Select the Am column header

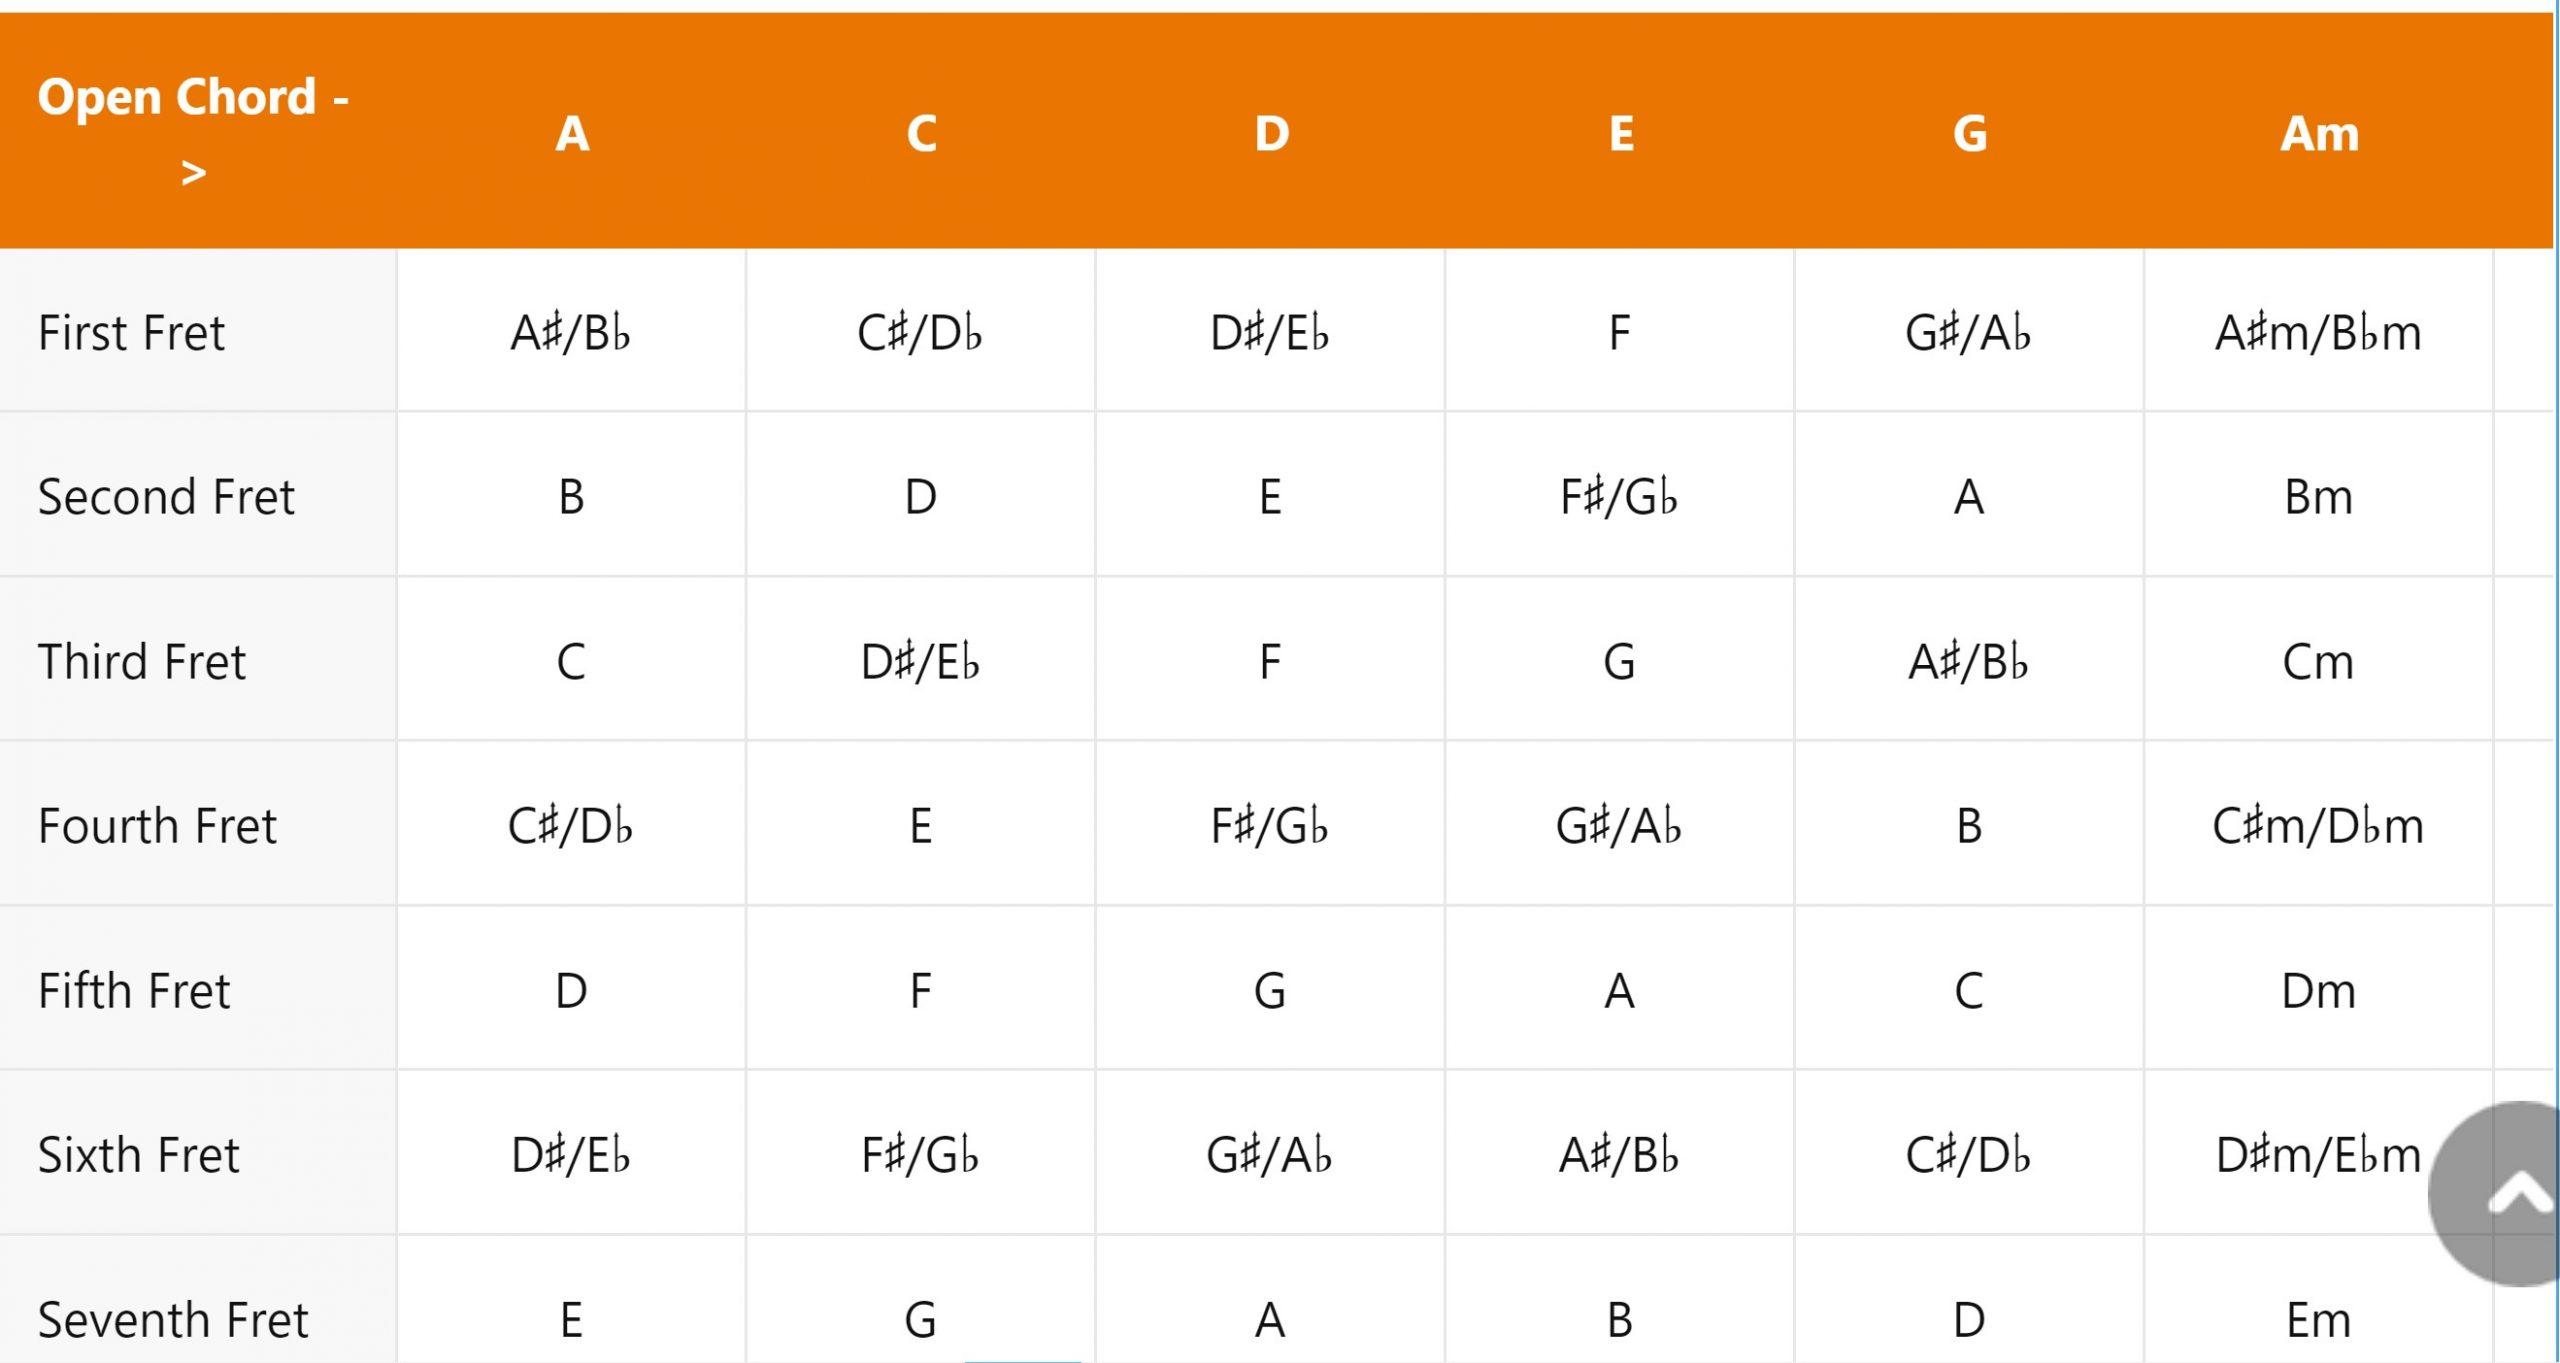click(x=2320, y=135)
